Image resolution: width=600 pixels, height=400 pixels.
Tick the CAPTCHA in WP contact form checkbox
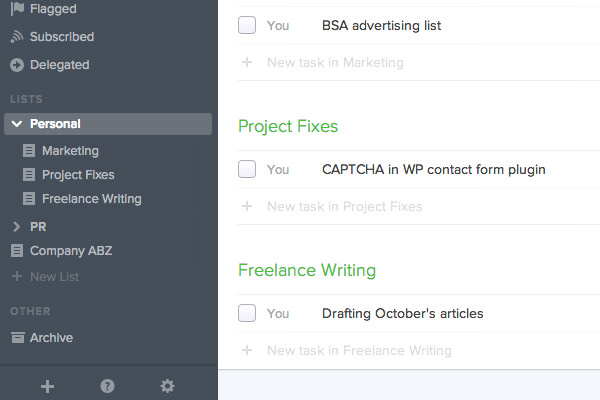coord(247,169)
